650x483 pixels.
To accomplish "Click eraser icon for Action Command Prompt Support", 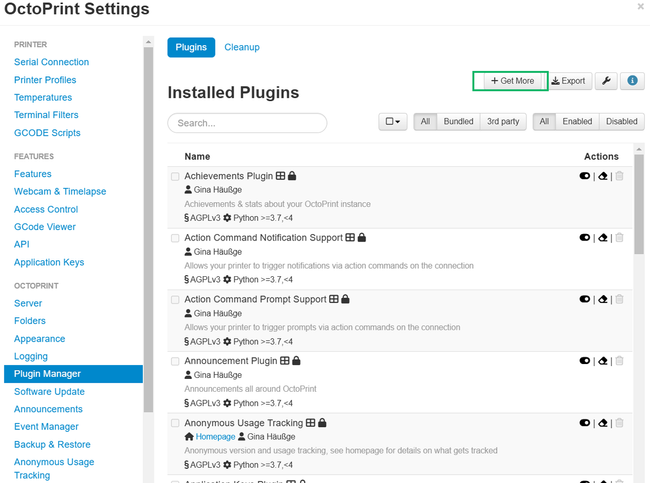I will click(602, 299).
